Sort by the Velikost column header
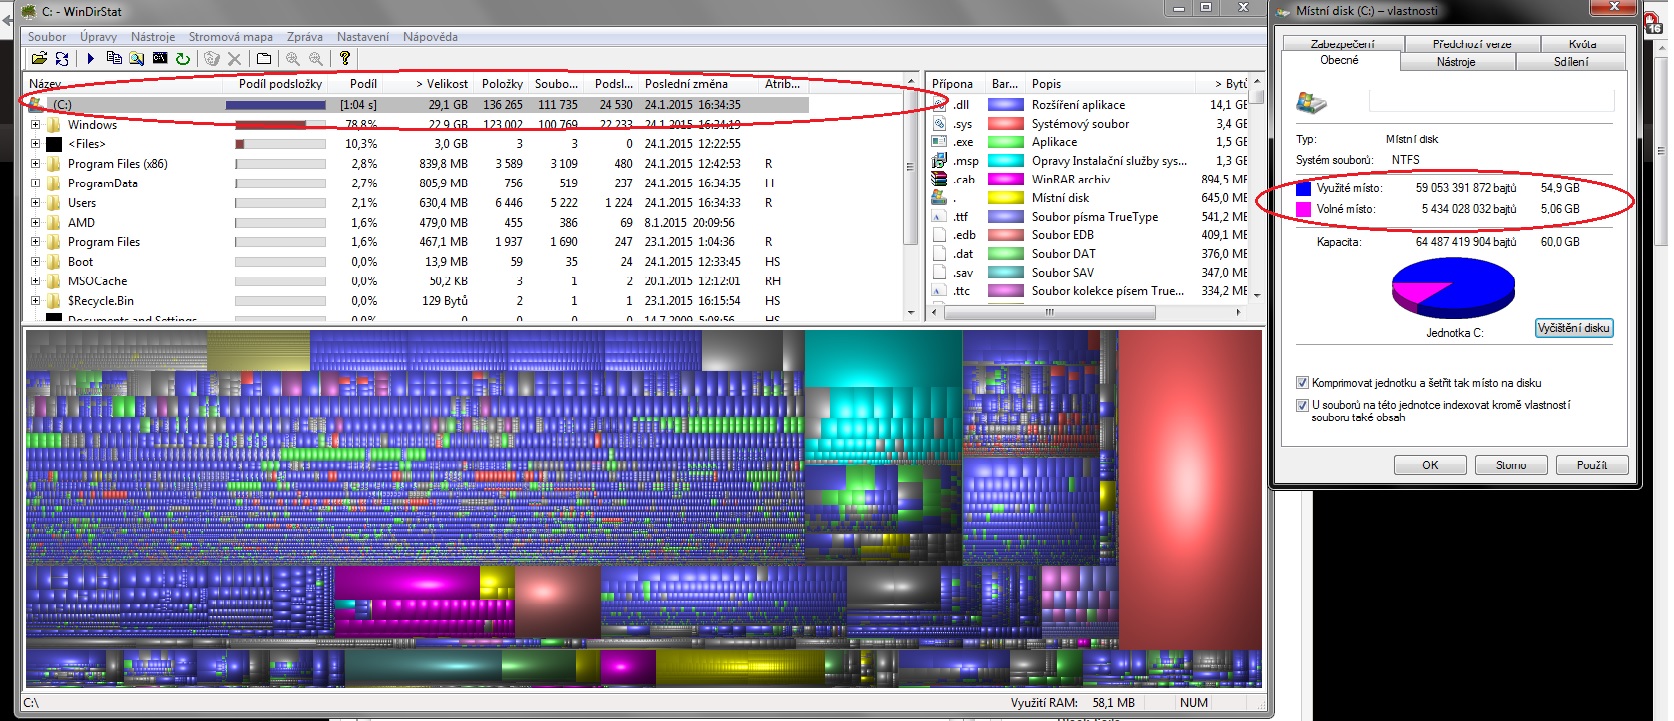The height and width of the screenshot is (721, 1674). tap(442, 84)
